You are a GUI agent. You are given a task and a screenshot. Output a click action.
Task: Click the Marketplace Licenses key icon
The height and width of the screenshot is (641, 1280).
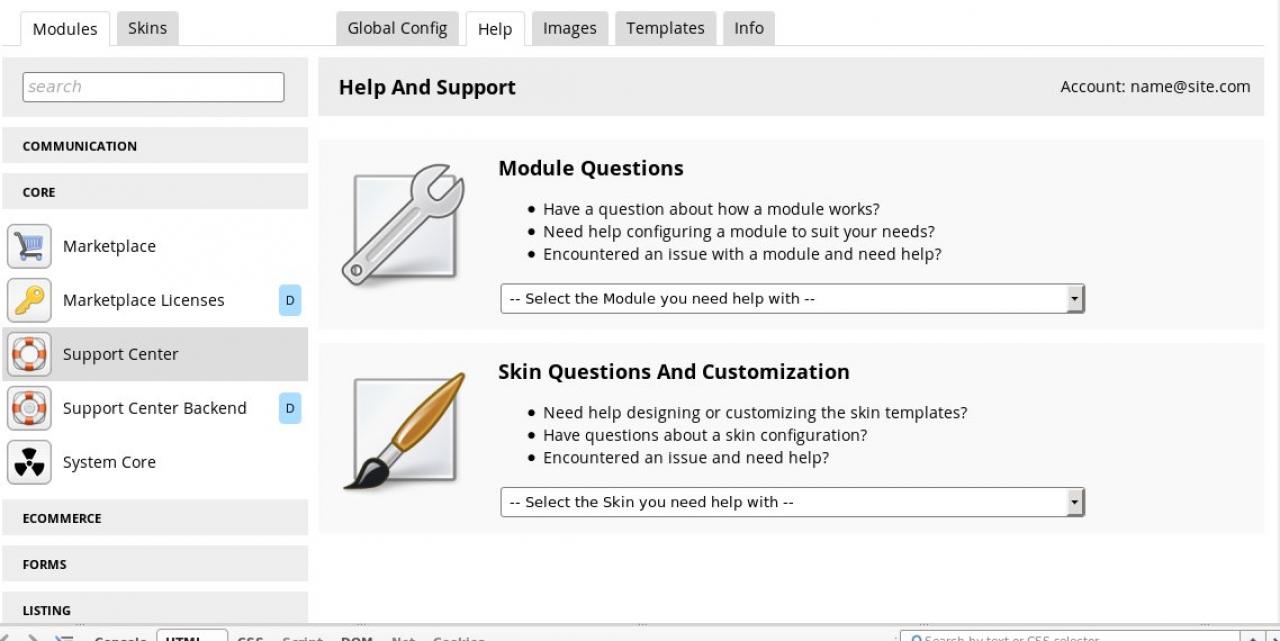click(x=29, y=300)
